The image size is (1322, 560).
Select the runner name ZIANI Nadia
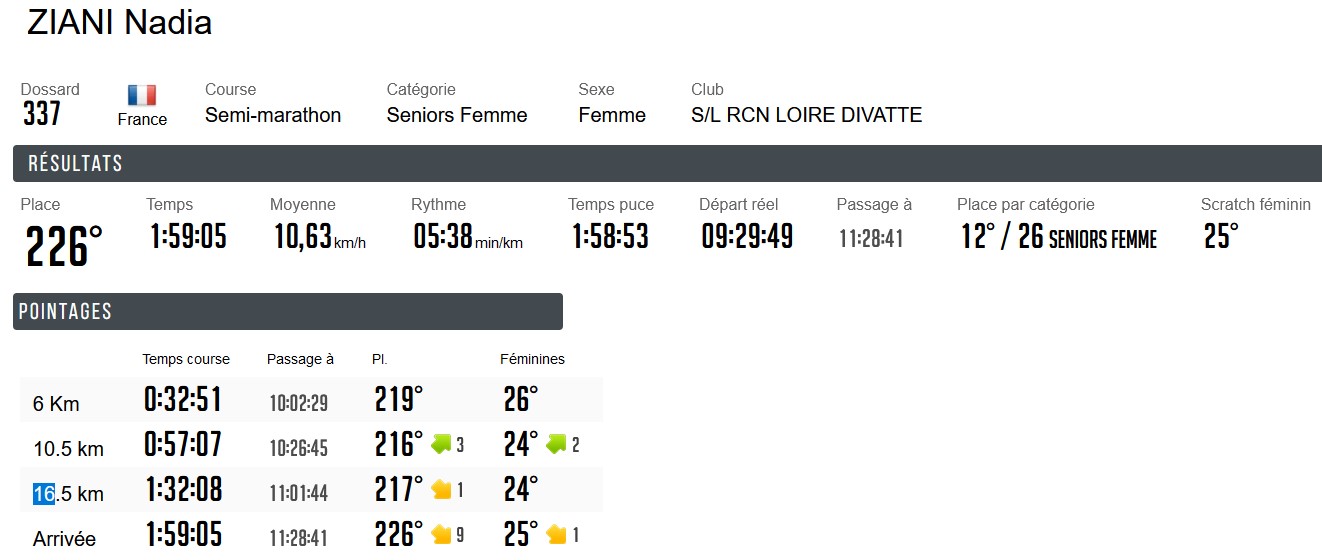click(x=119, y=23)
